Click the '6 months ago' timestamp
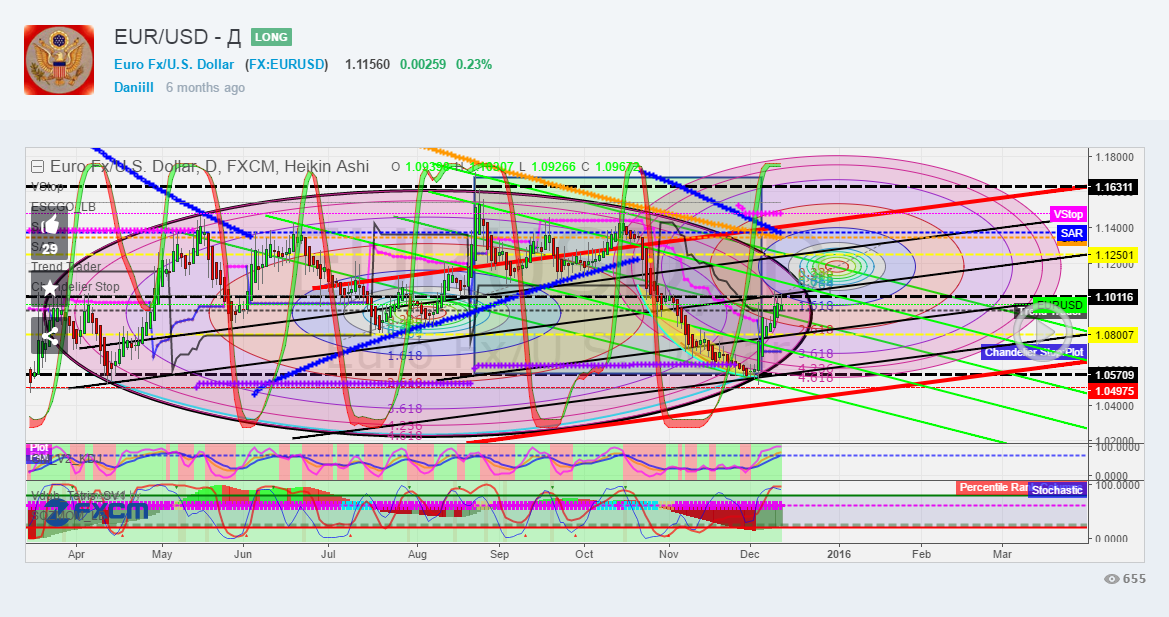 (205, 87)
